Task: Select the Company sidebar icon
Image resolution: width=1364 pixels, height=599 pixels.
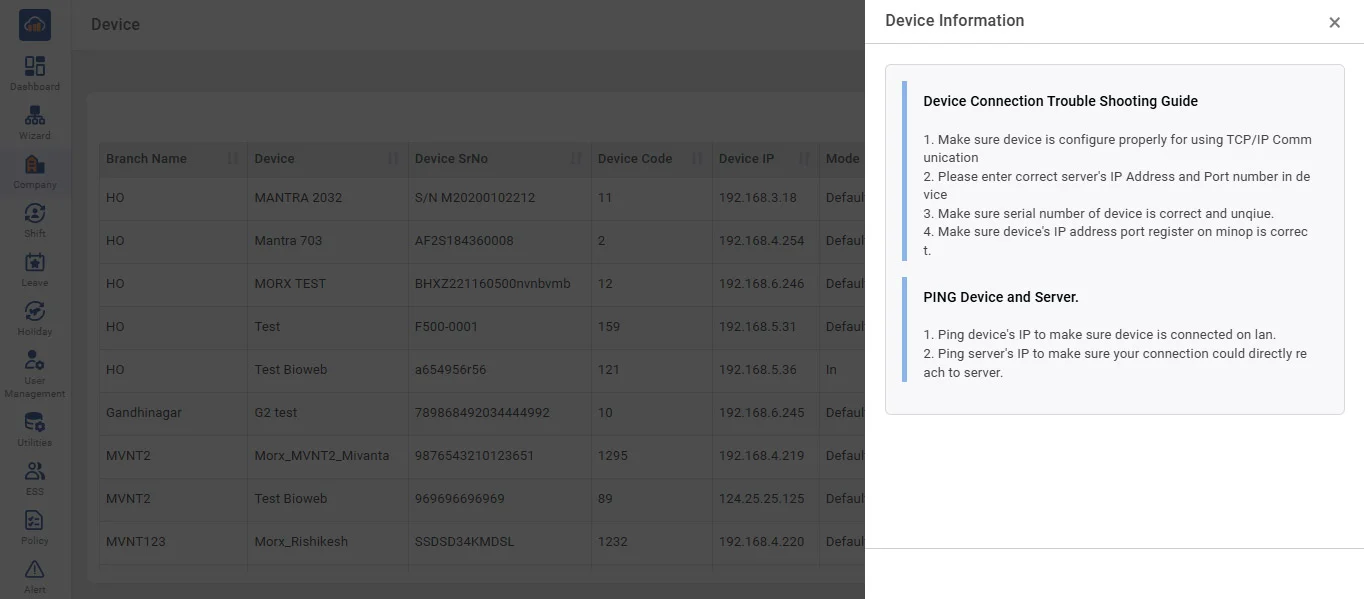Action: point(35,166)
